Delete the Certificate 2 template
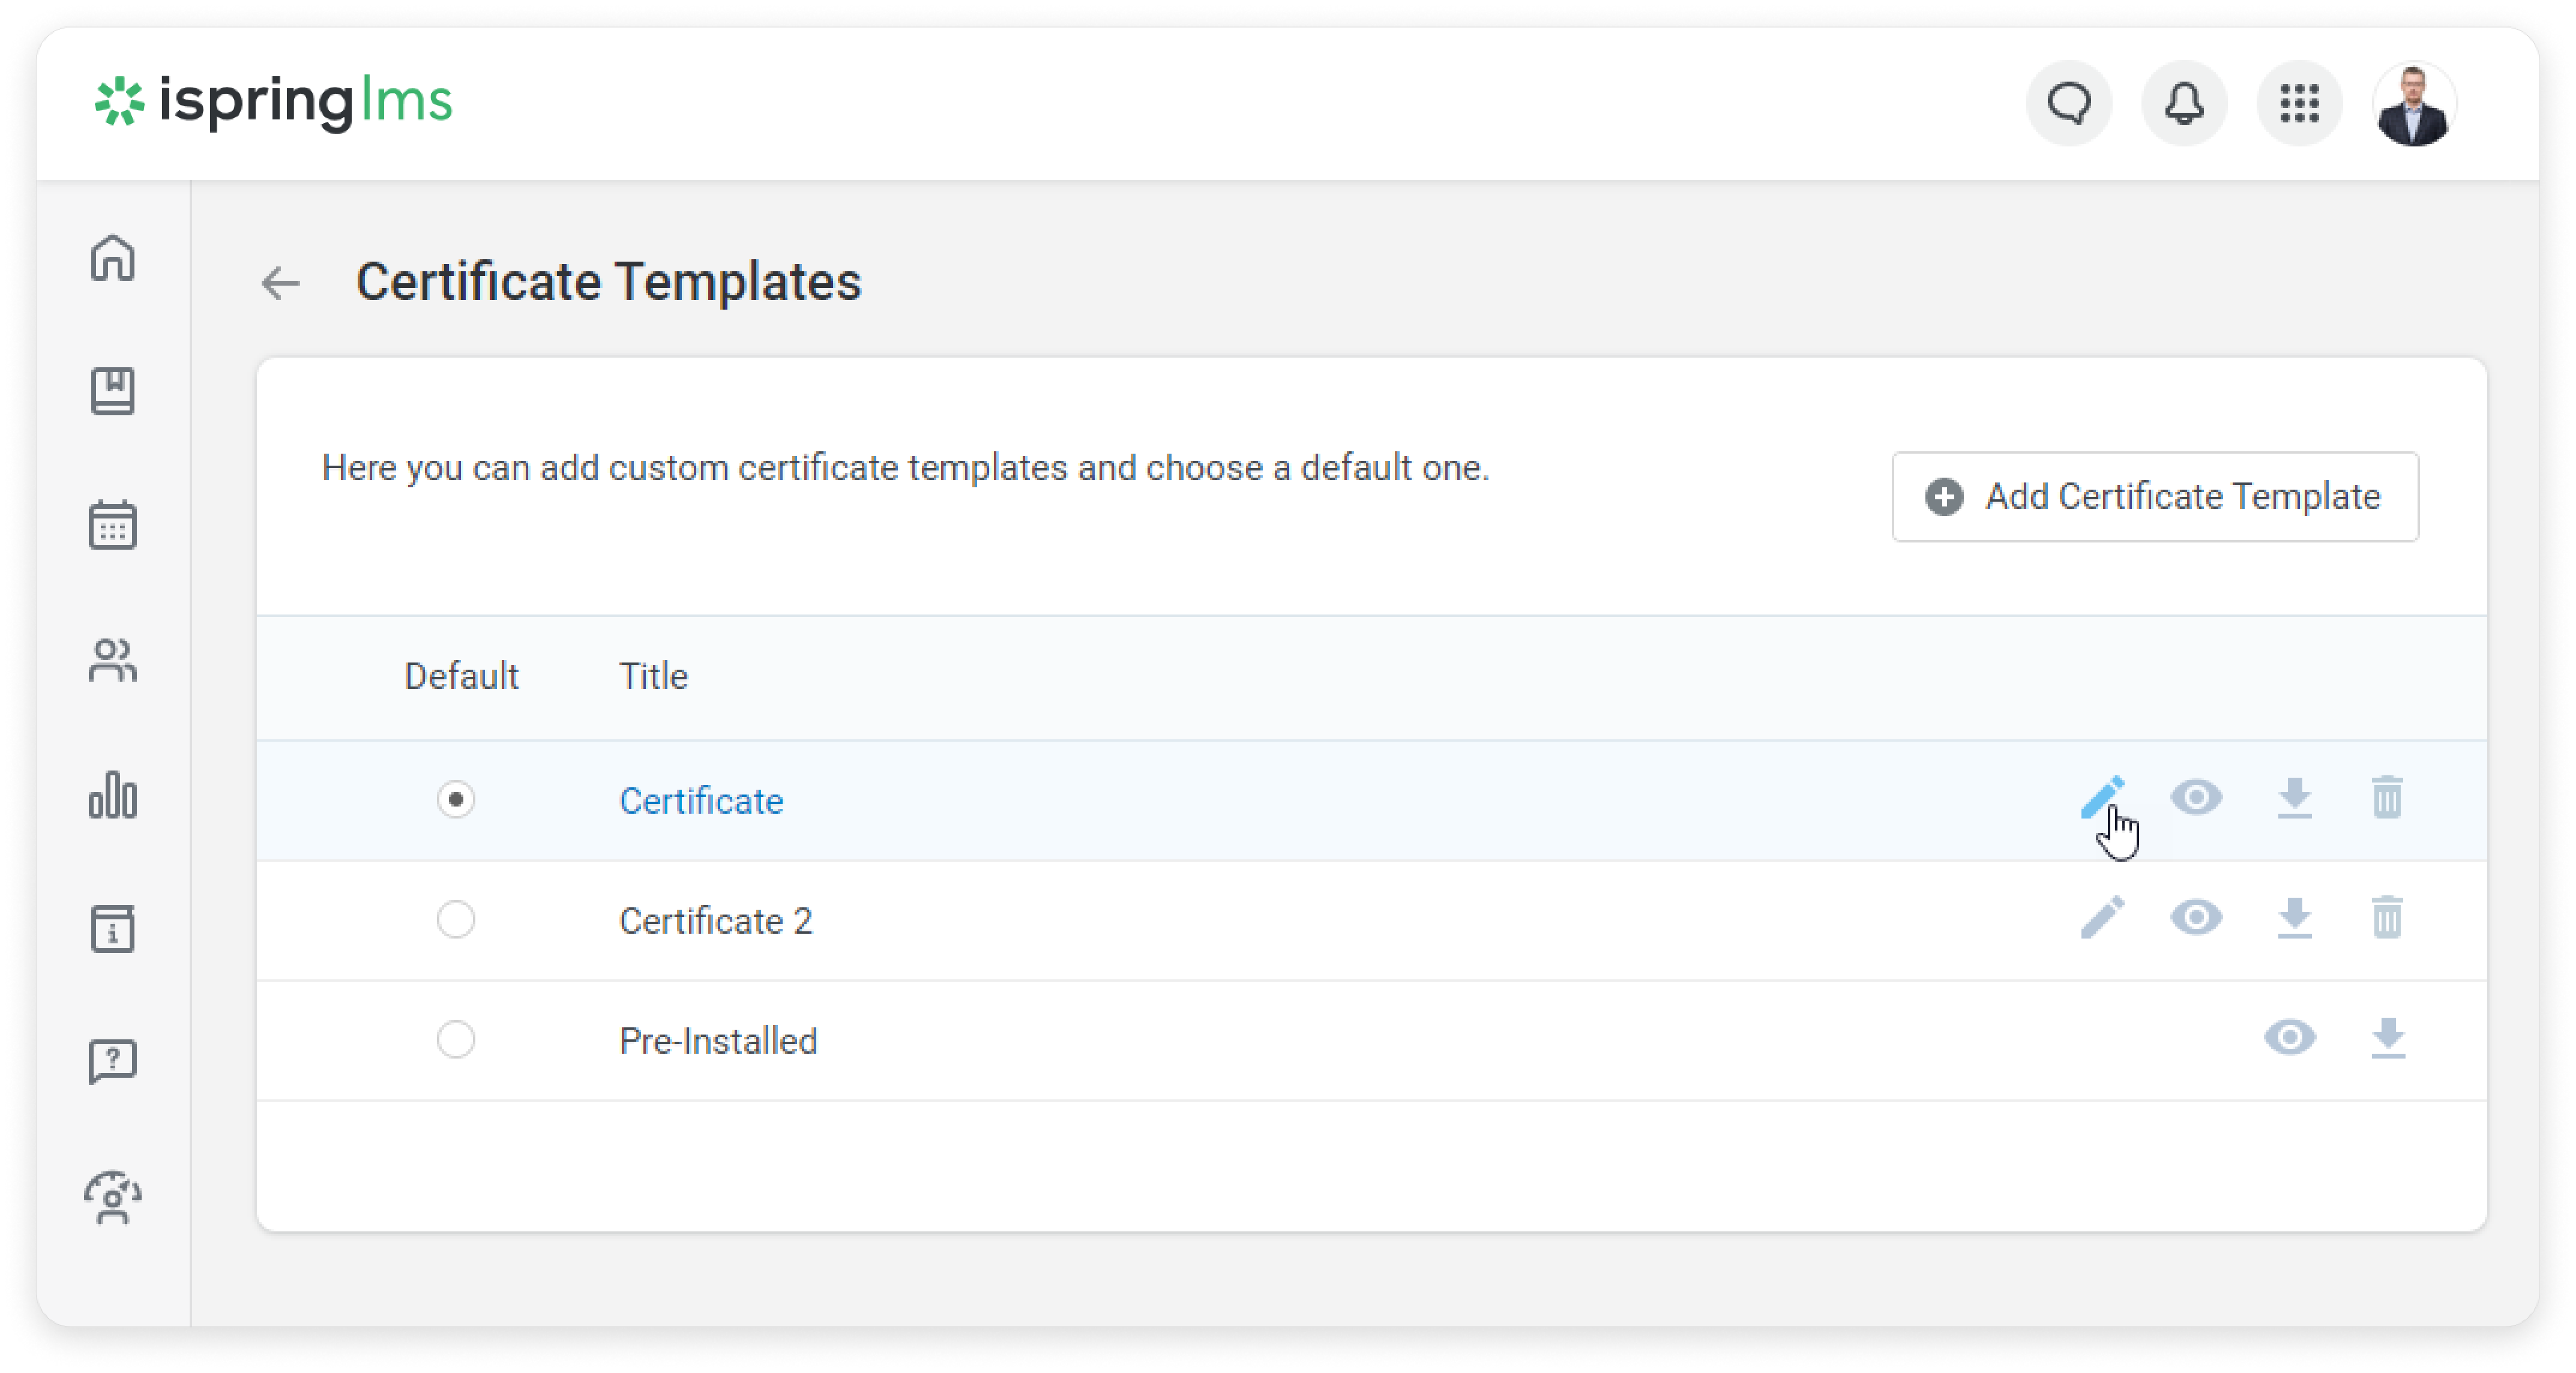Viewport: 2576px width, 1373px height. point(2387,918)
